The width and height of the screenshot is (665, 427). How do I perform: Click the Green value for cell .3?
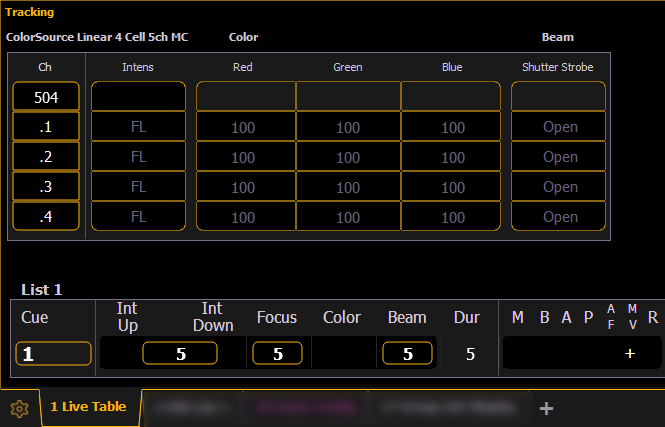(x=348, y=187)
